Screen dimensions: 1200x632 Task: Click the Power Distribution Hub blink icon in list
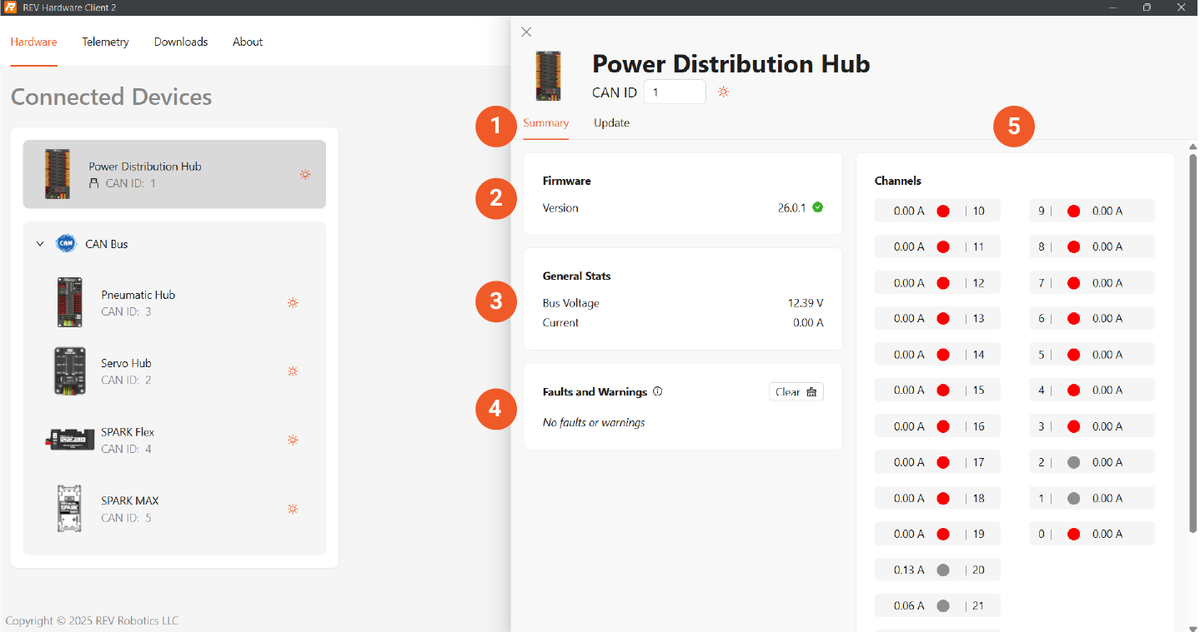point(305,174)
